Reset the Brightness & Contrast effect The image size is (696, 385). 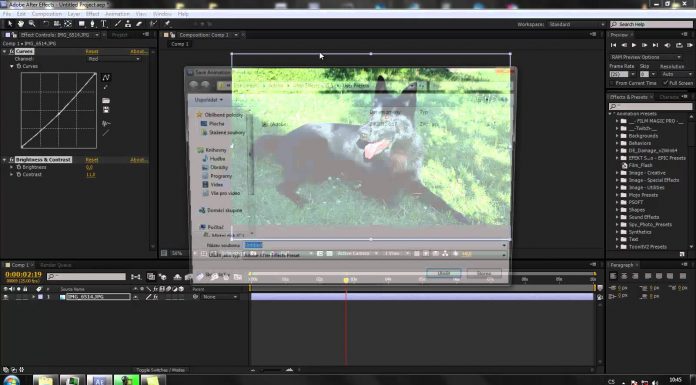click(91, 159)
